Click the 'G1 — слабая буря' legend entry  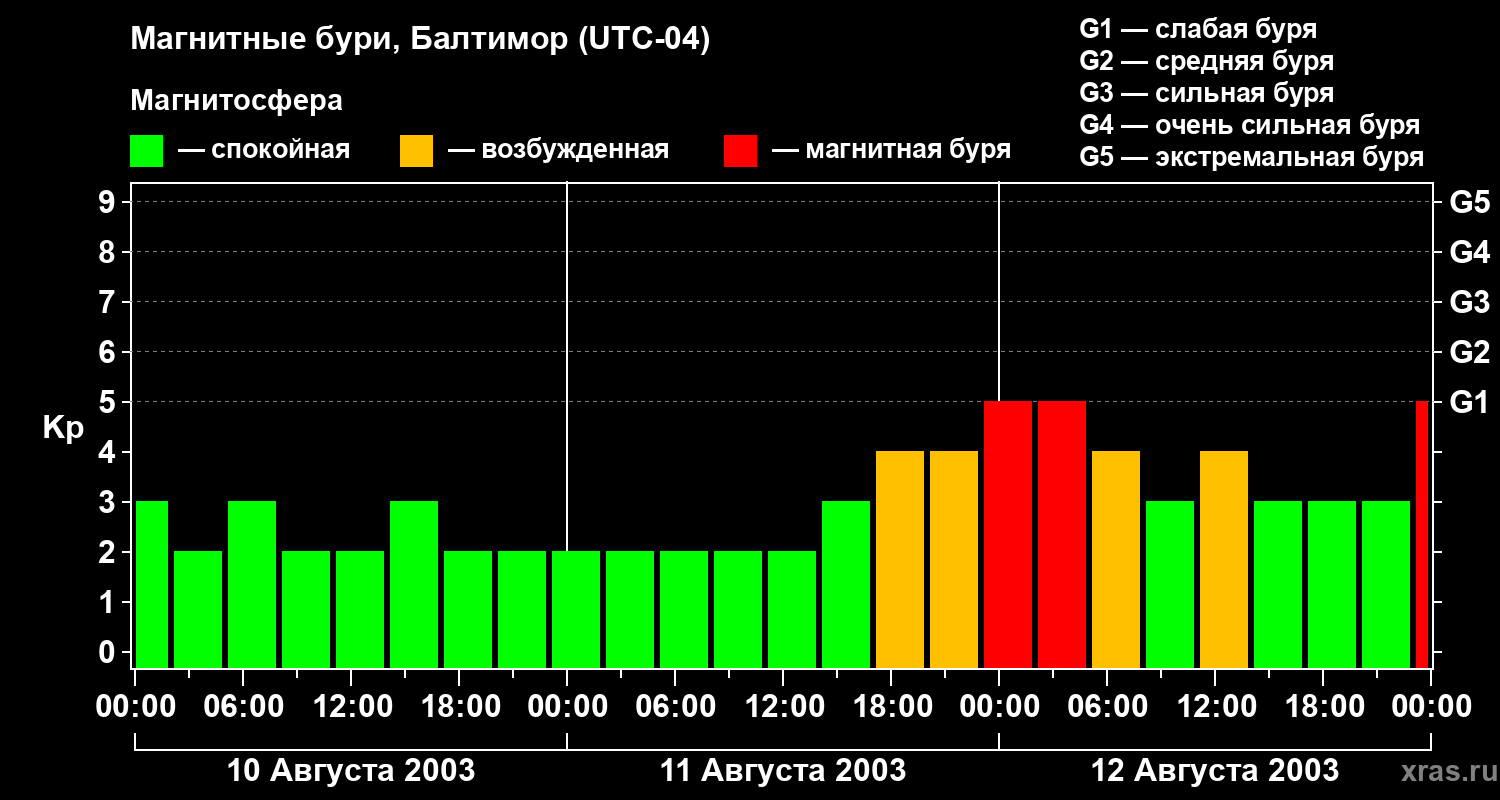(x=1198, y=29)
